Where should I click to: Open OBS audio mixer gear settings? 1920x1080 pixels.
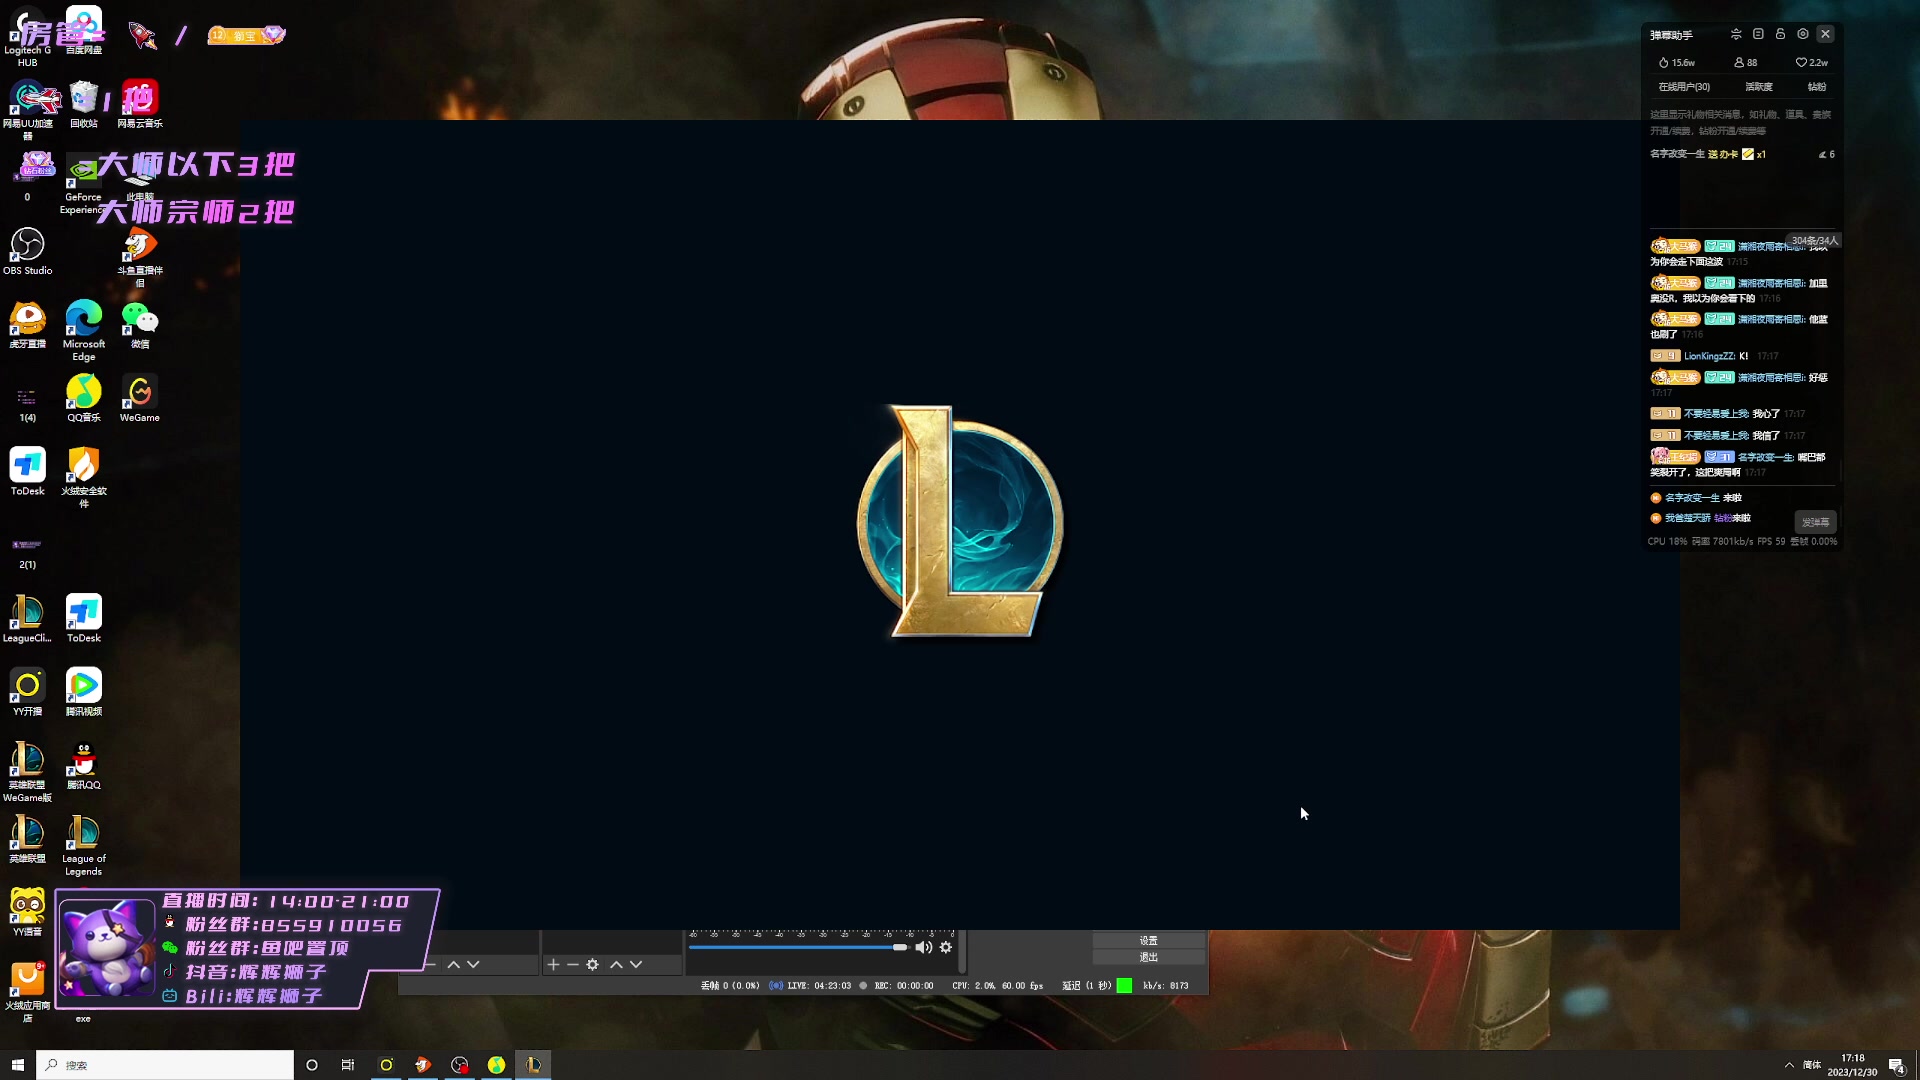pos(946,948)
